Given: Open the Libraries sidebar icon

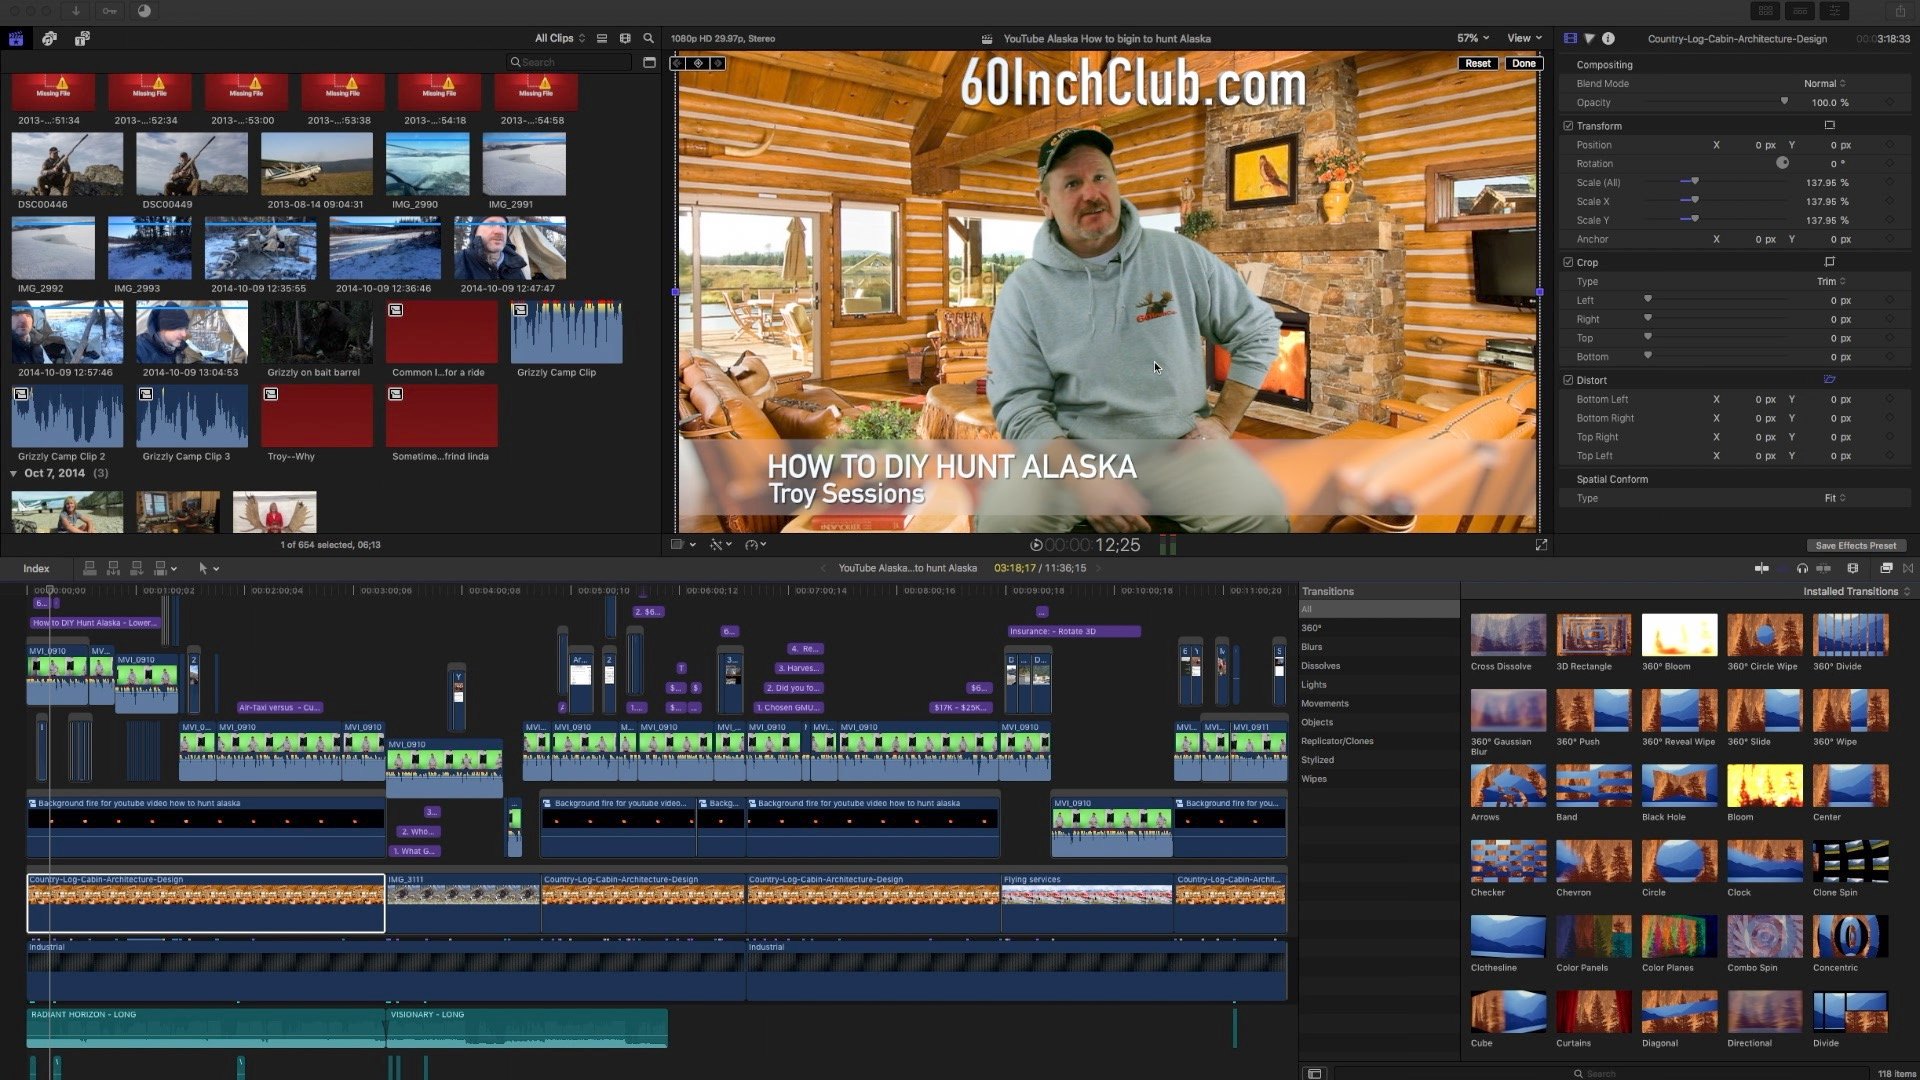Looking at the screenshot, I should 16,38.
